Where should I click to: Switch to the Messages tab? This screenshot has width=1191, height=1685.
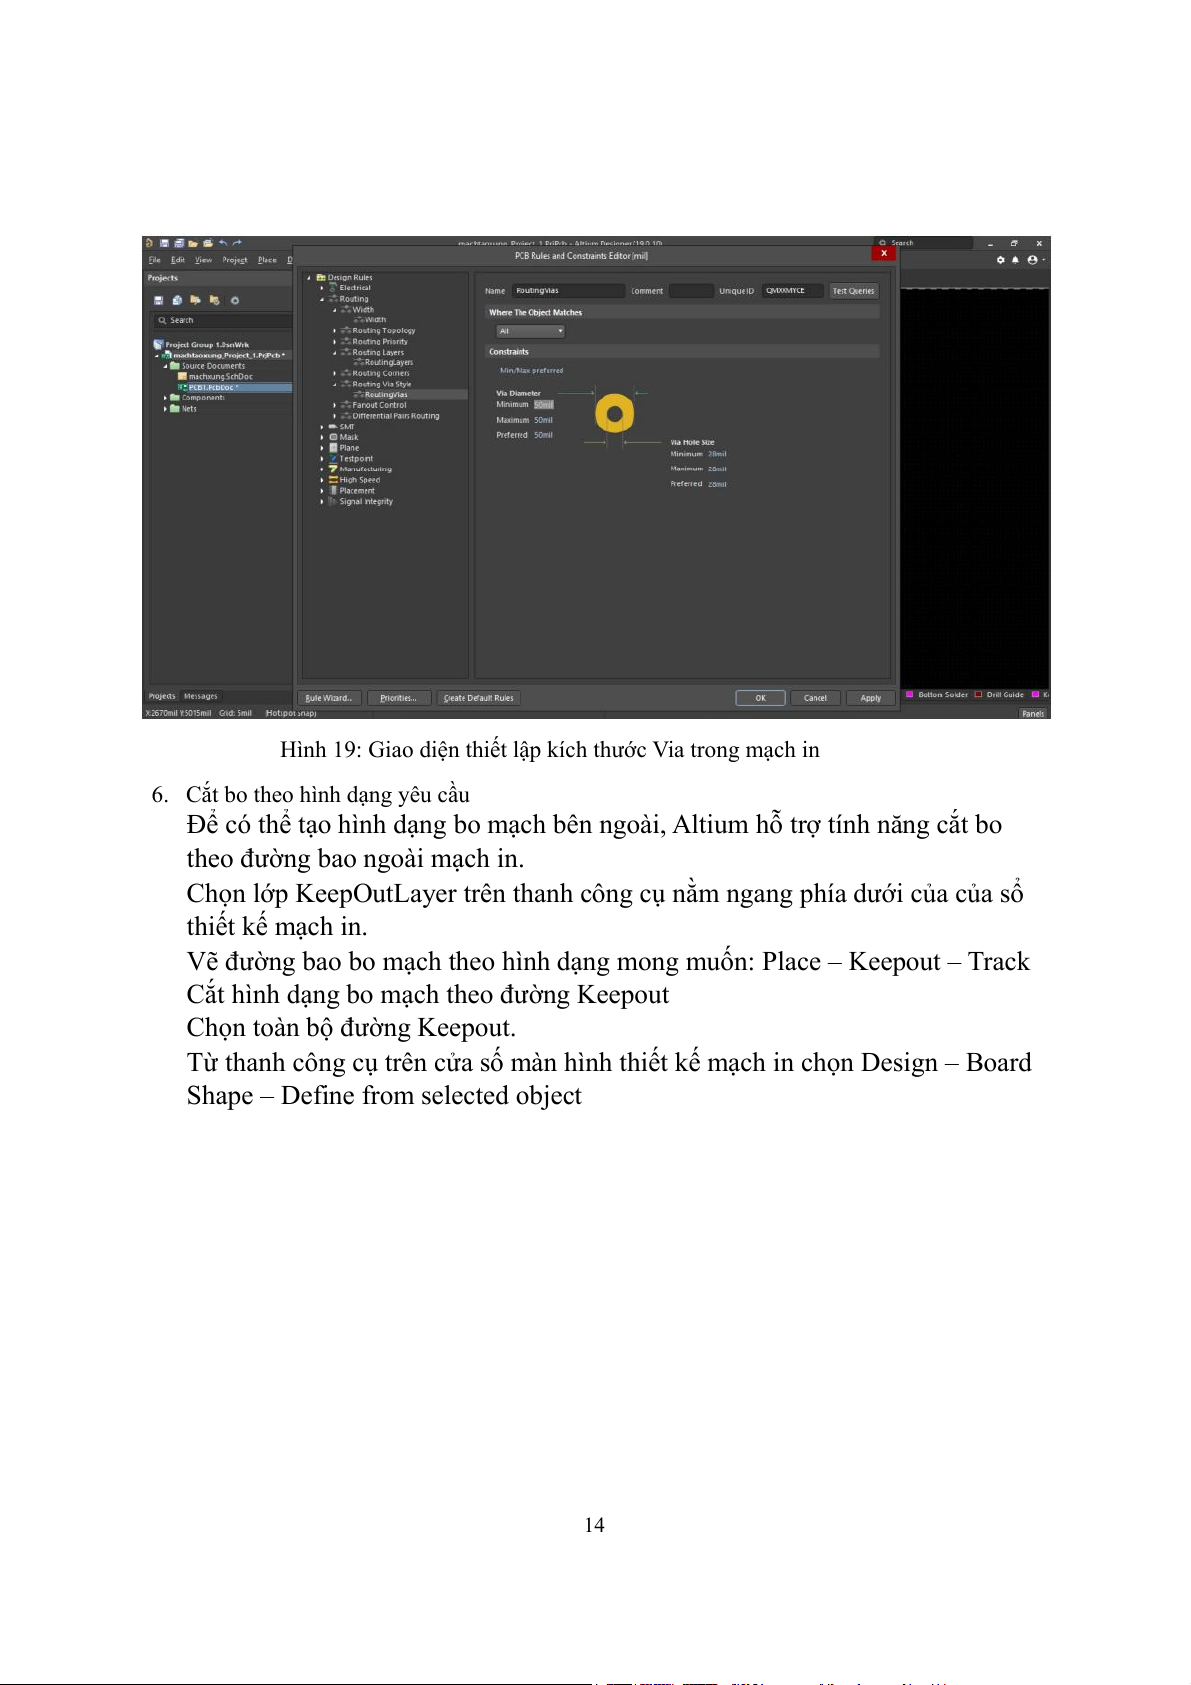point(200,696)
